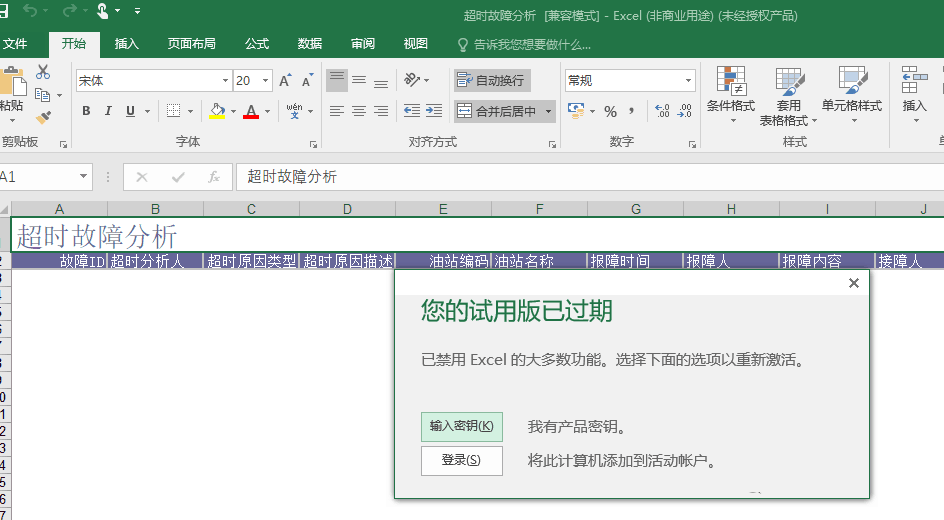
Task: Center text horizontally
Action: [359, 111]
